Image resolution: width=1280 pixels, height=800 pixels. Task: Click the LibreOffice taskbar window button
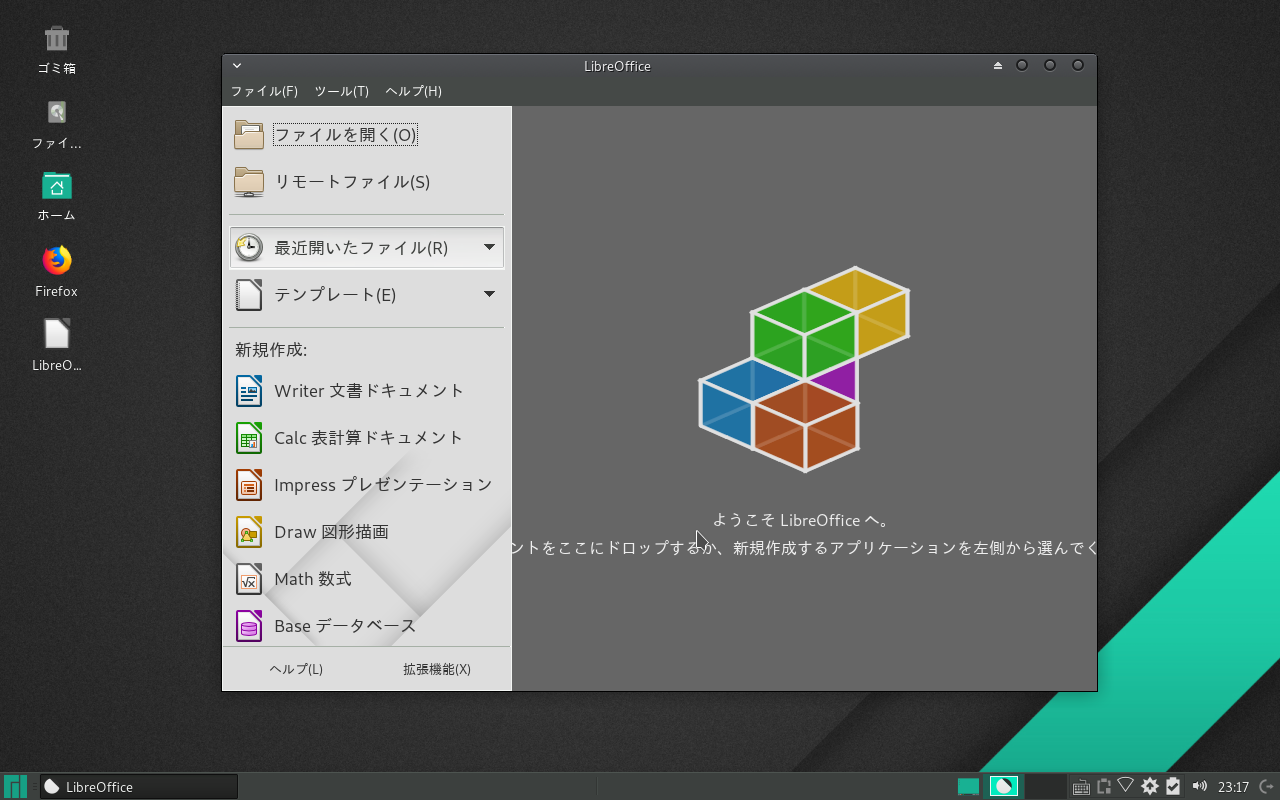139,787
